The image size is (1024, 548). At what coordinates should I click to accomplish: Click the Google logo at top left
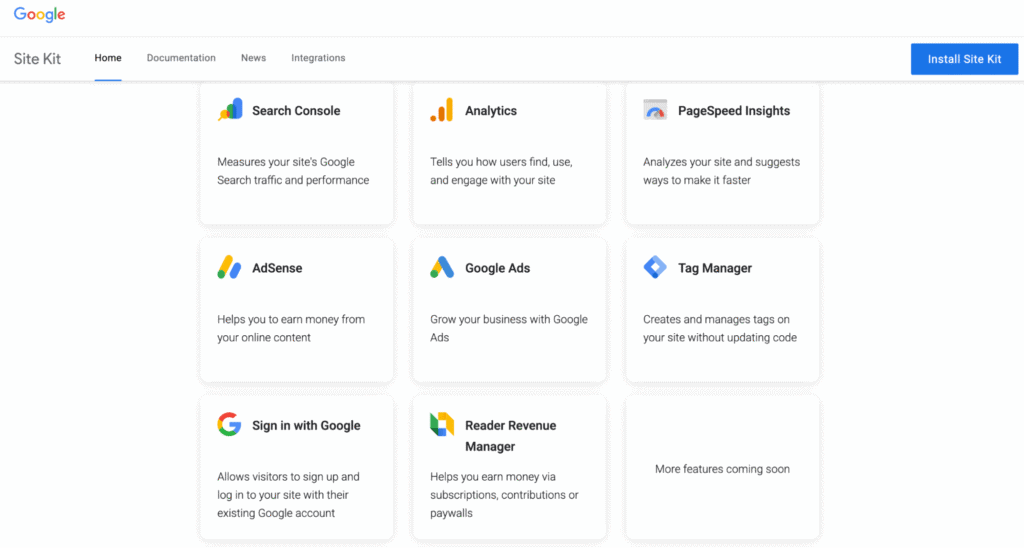click(x=39, y=15)
